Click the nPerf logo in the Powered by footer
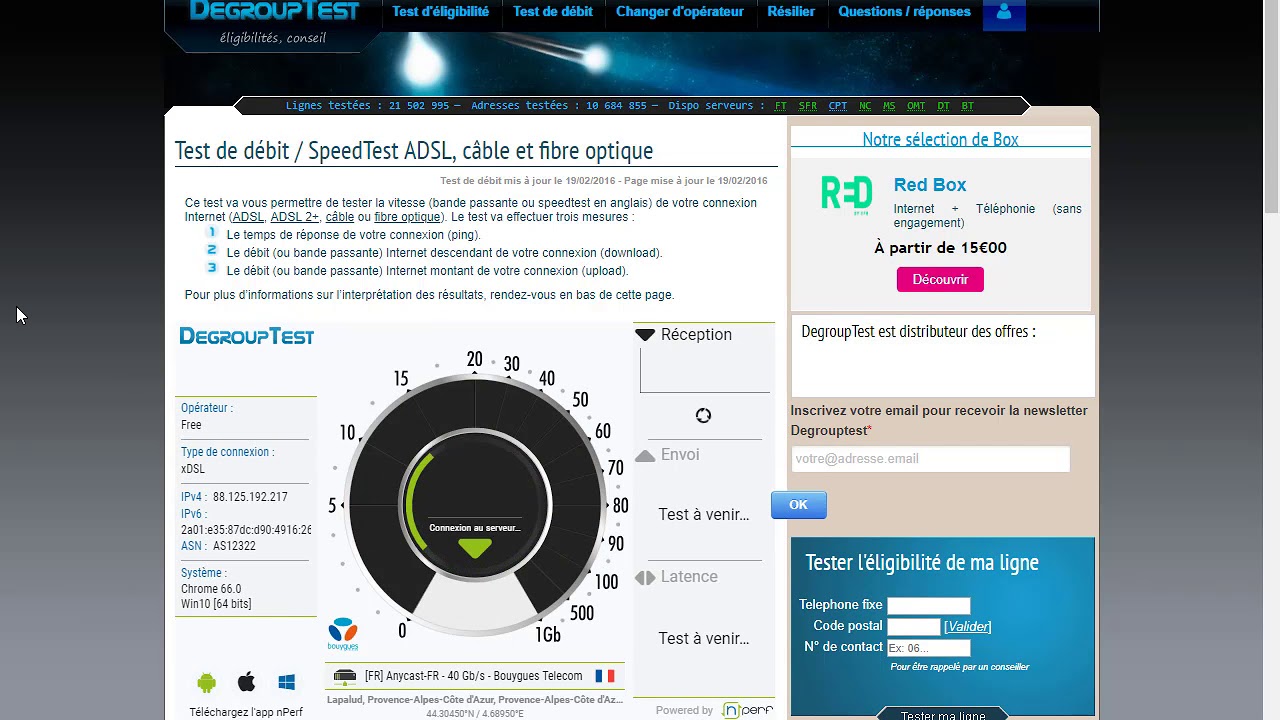This screenshot has width=1280, height=720. pos(748,710)
